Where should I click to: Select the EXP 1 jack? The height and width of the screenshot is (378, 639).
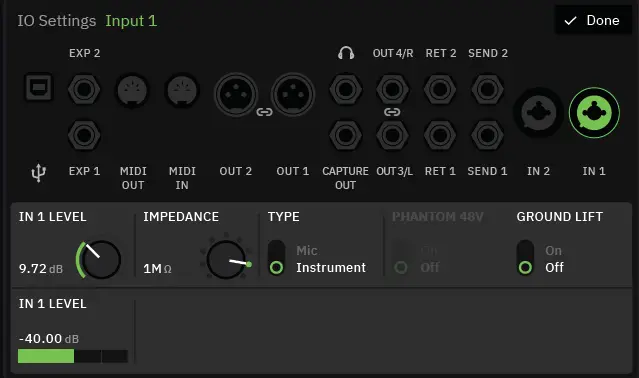point(84,135)
